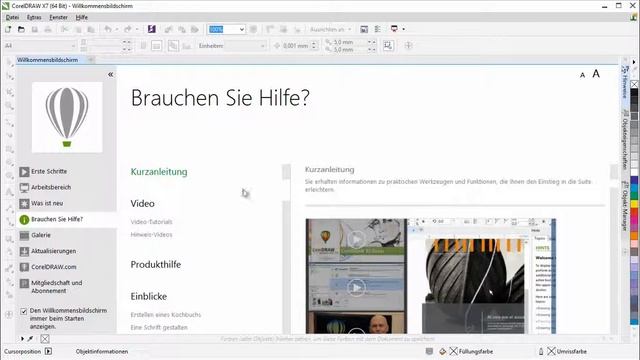
Task: Click the New document icon
Action: [x=8, y=29]
